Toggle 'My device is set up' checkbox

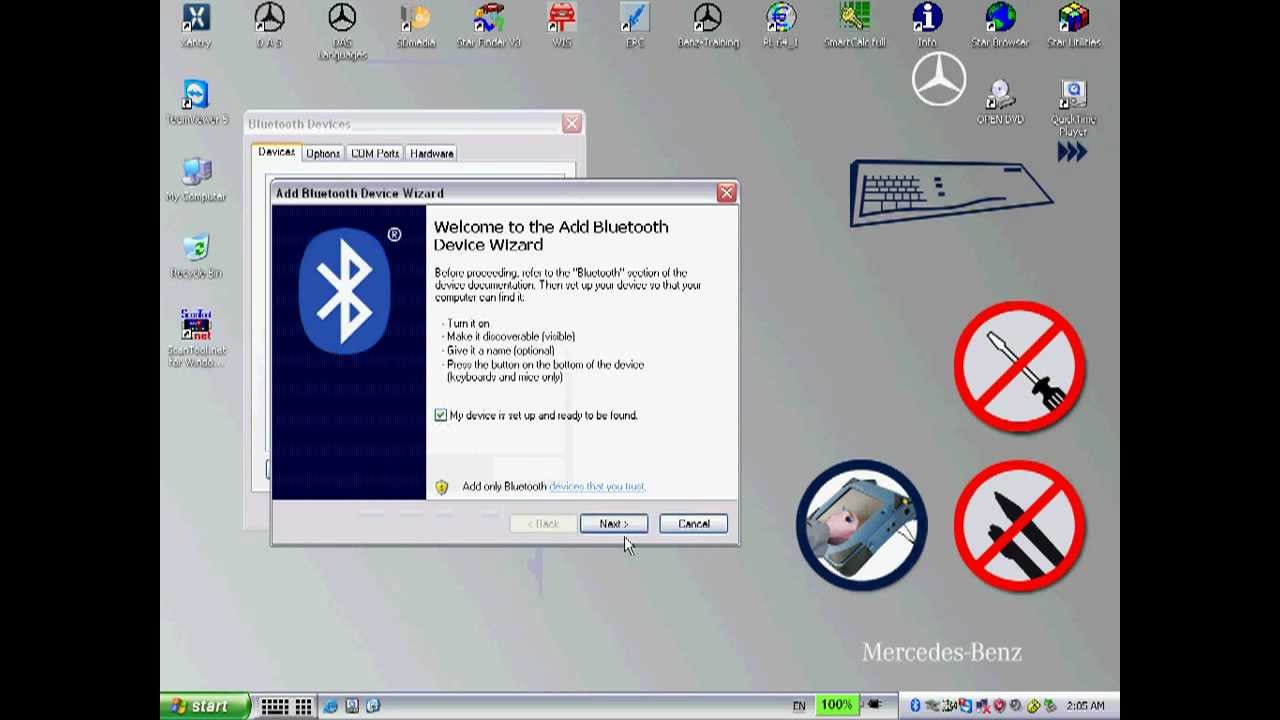[441, 415]
